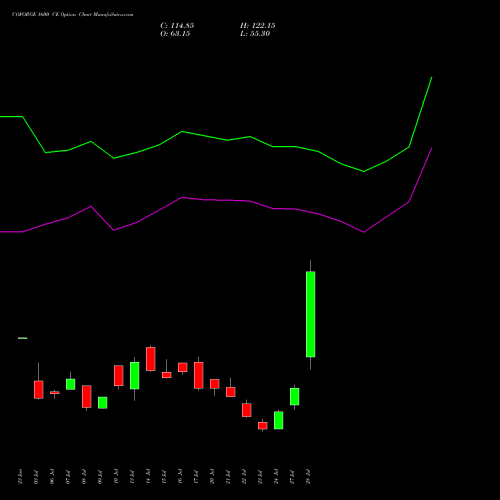
Task: Click the close price value C: 114.85
Action: (x=177, y=26)
